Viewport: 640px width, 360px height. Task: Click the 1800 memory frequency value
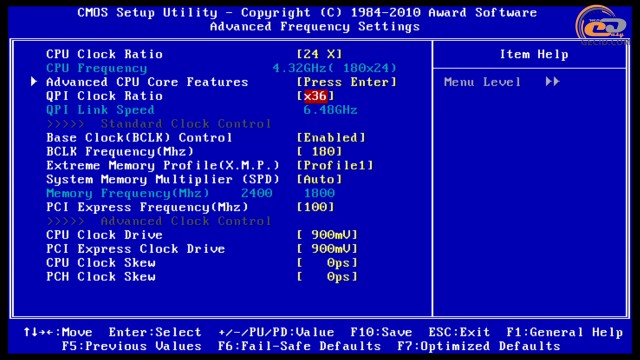click(x=319, y=193)
